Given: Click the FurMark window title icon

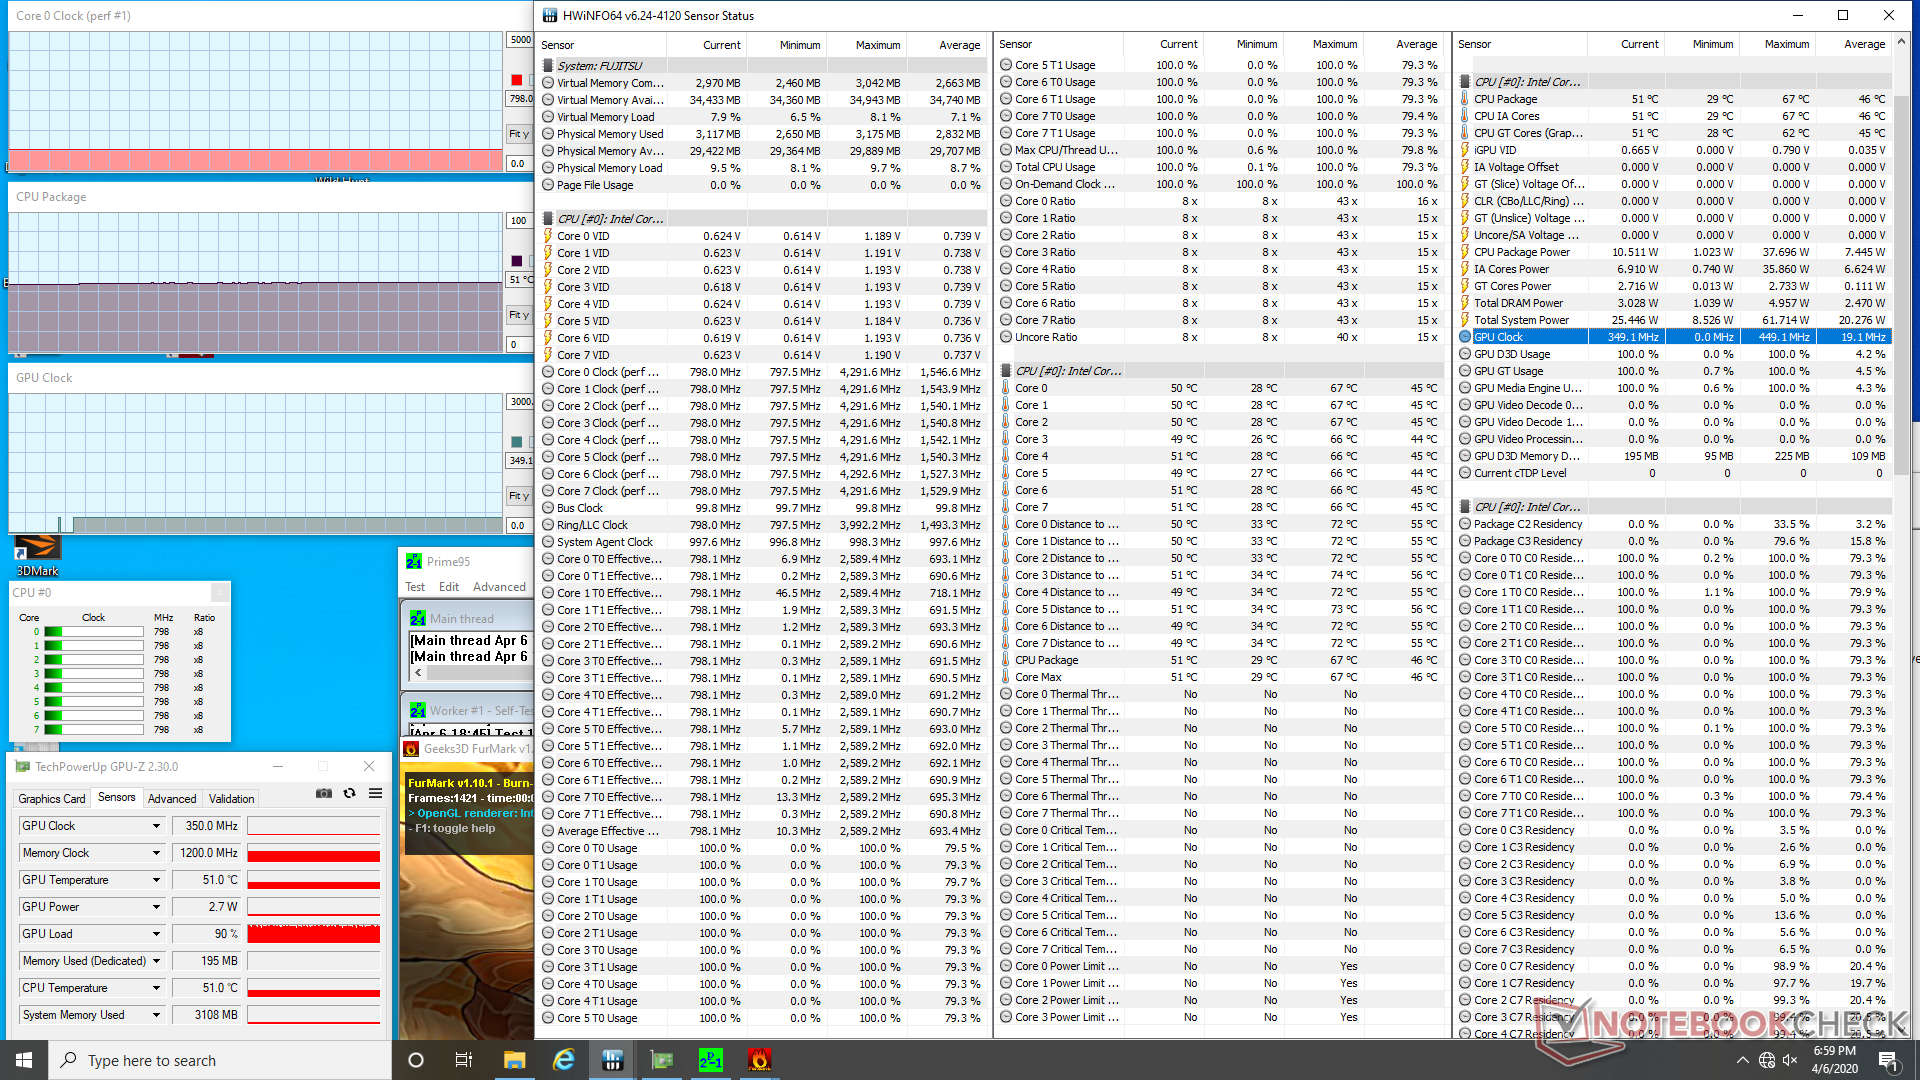Looking at the screenshot, I should (x=411, y=749).
